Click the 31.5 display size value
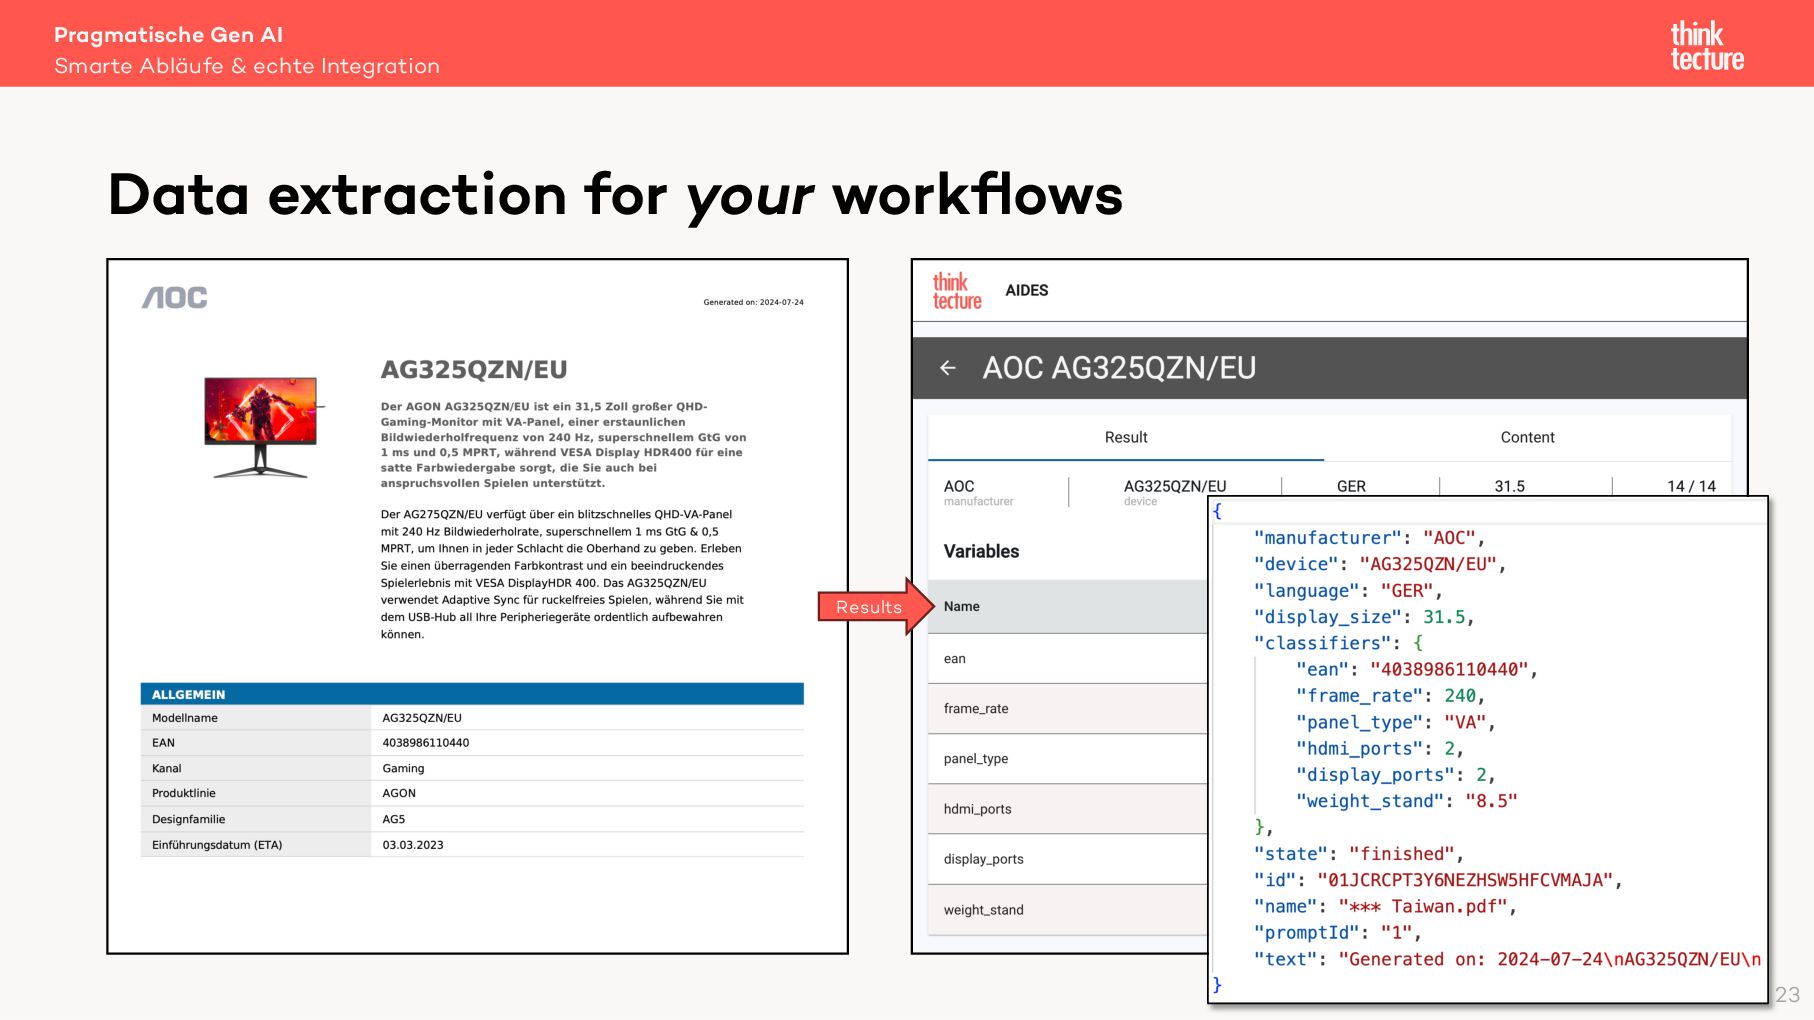Screen dimensions: 1814x1020 point(1509,486)
